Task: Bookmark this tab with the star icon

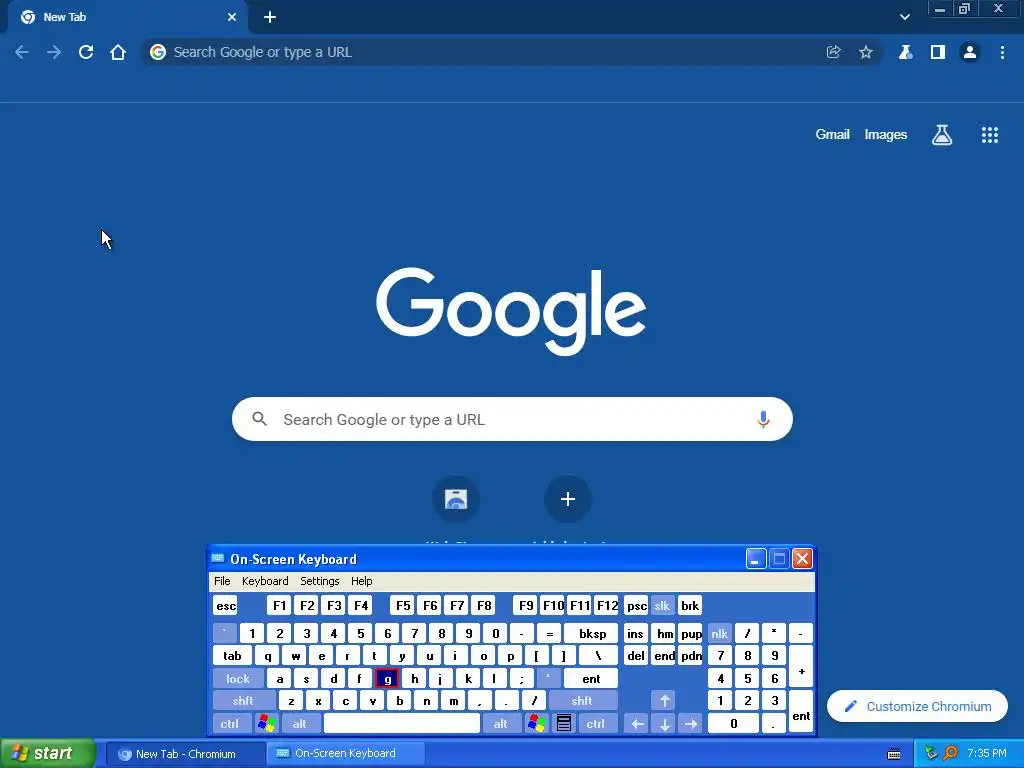Action: pos(866,52)
